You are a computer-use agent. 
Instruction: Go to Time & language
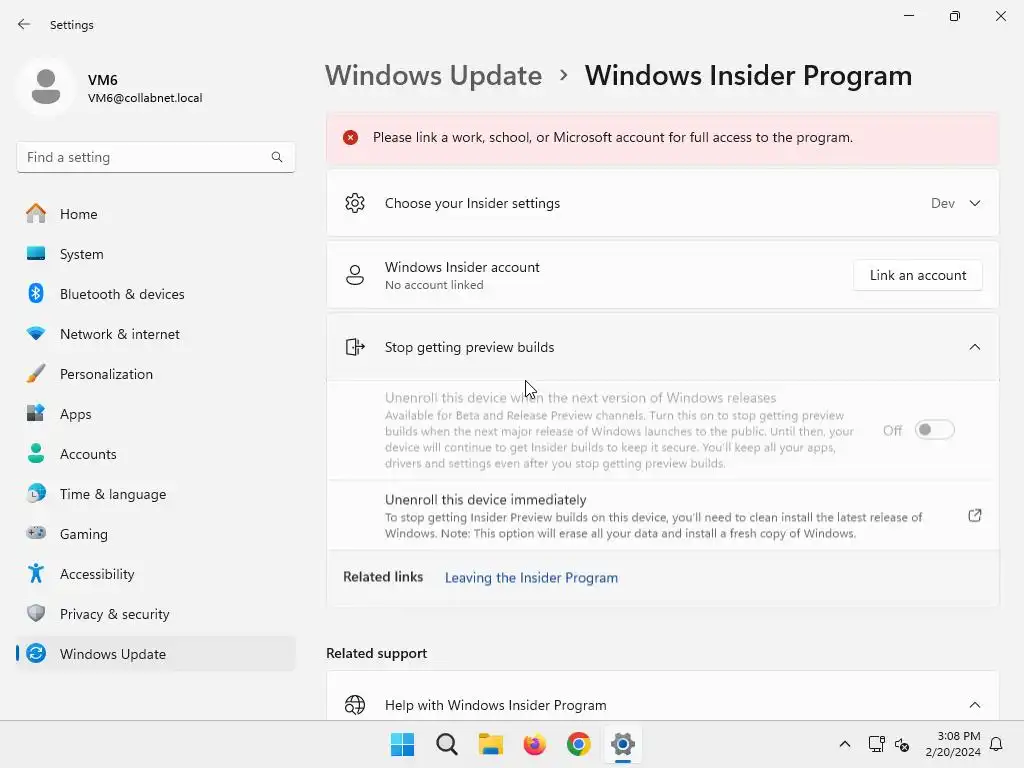pos(155,493)
